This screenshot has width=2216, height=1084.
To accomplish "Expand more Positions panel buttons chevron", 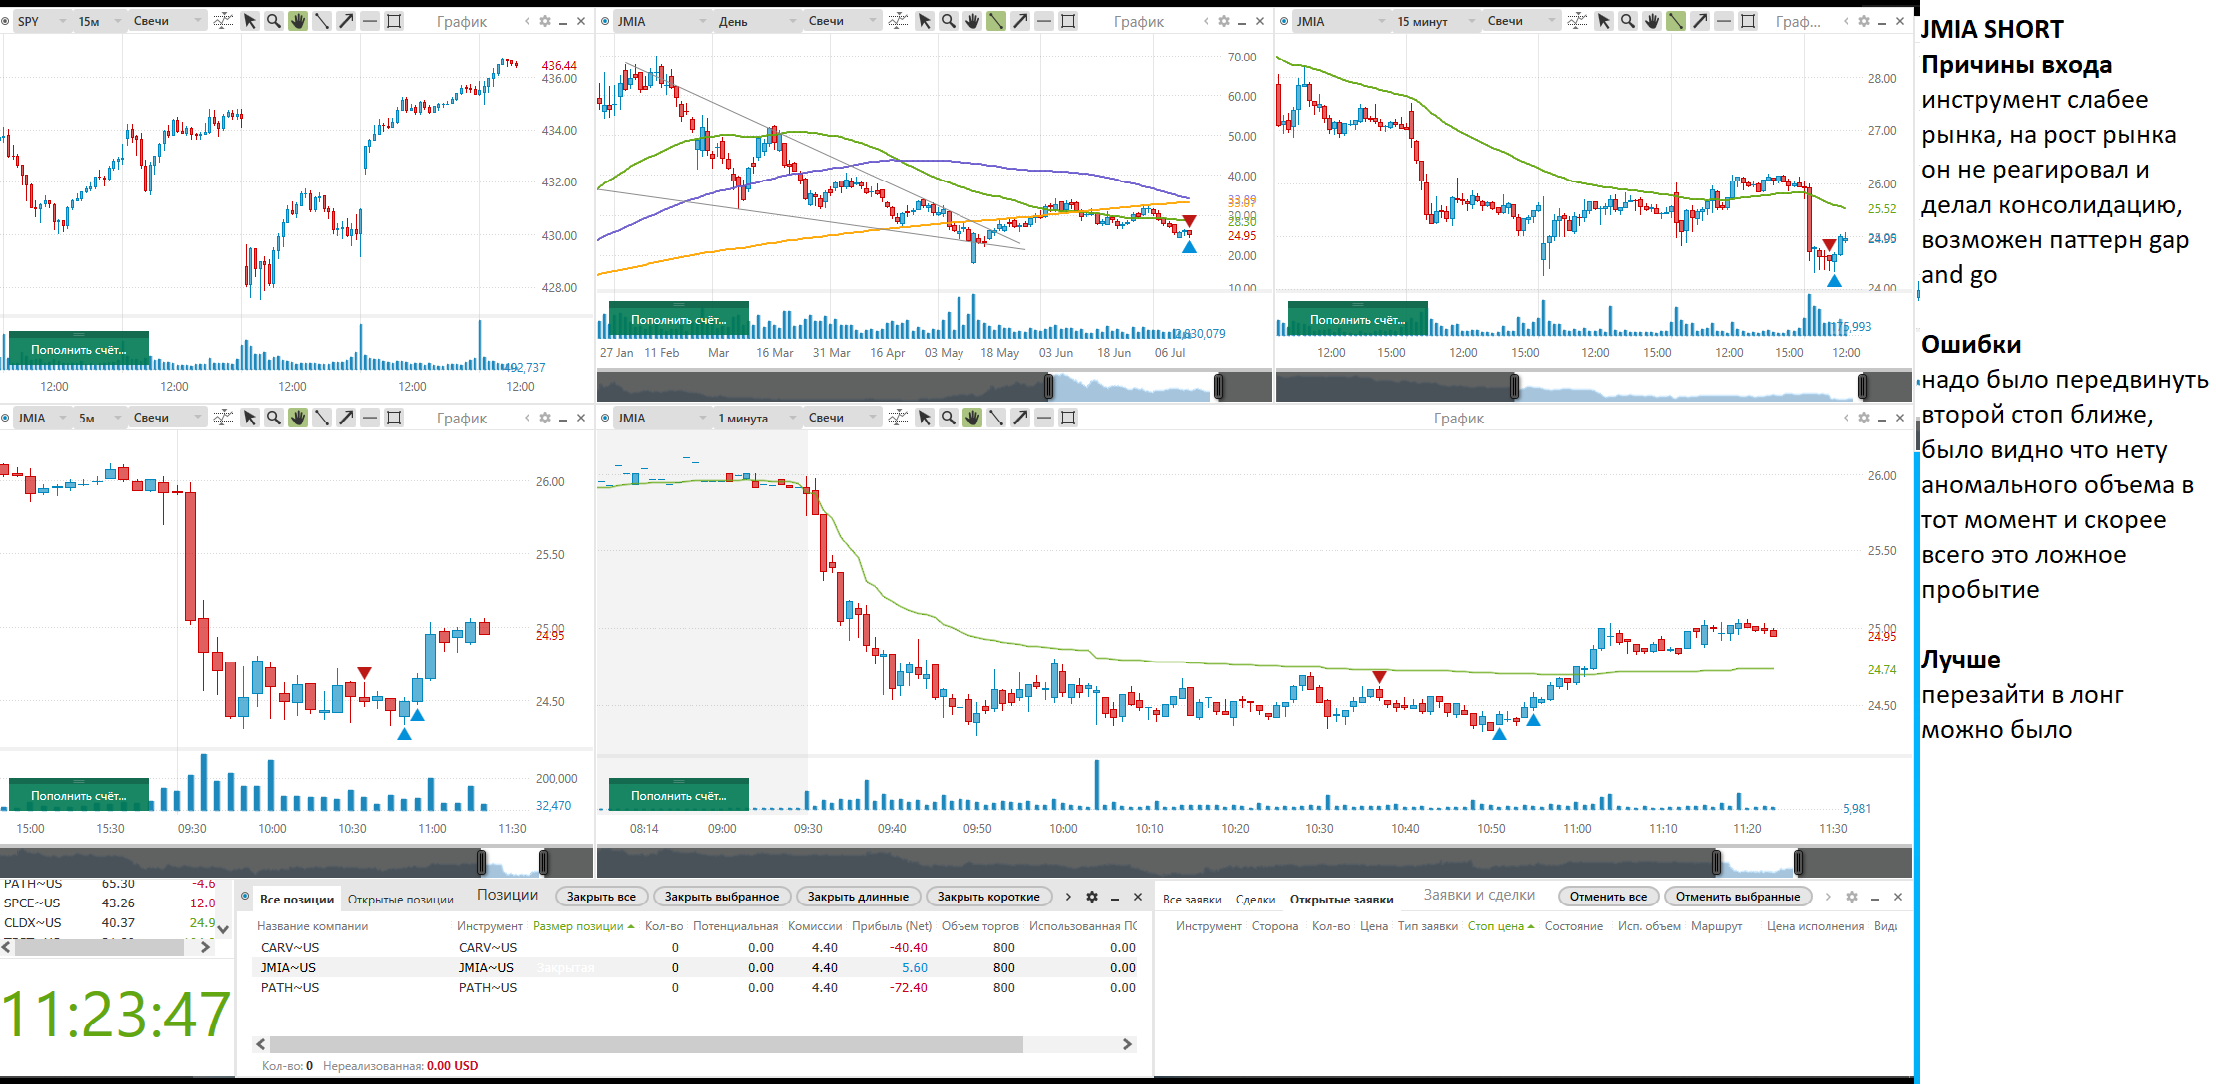I will [1068, 897].
